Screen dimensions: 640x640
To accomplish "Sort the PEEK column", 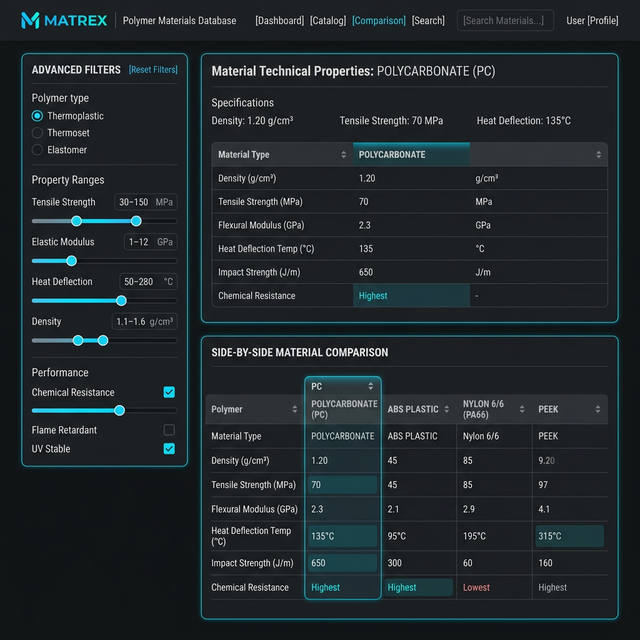I will [598, 409].
